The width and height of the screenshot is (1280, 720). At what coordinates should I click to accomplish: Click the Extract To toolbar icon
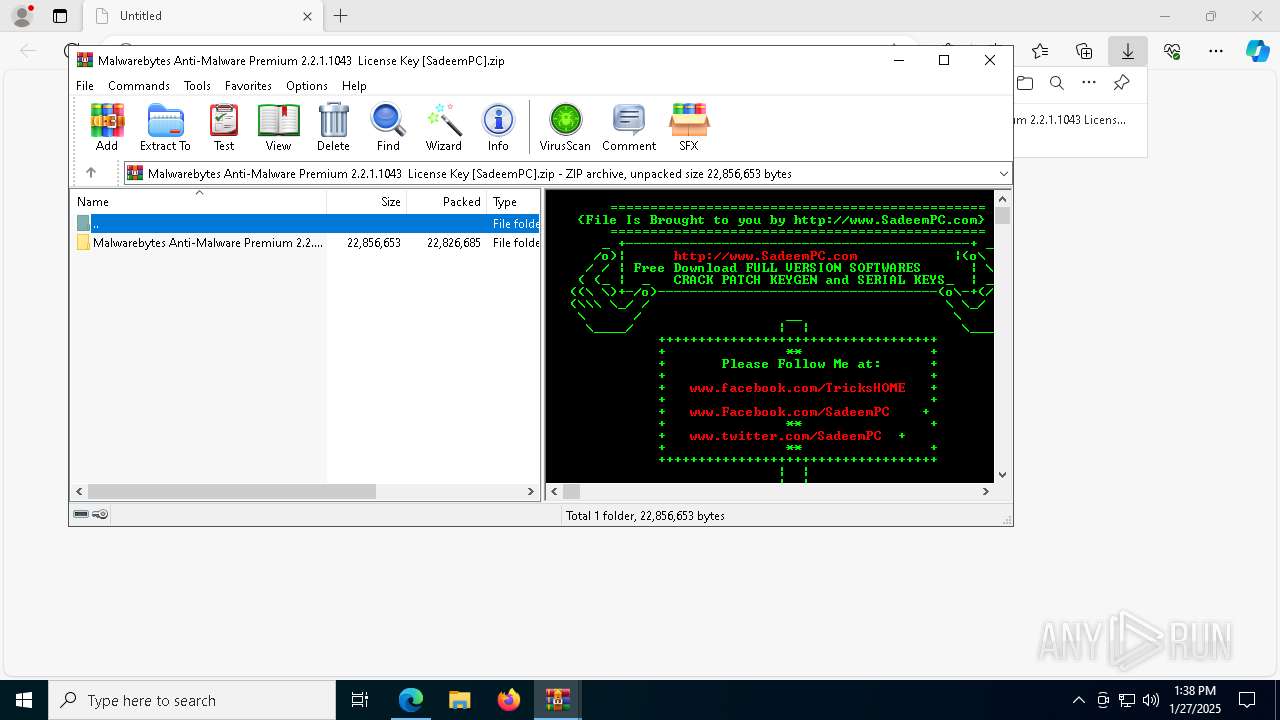point(165,127)
